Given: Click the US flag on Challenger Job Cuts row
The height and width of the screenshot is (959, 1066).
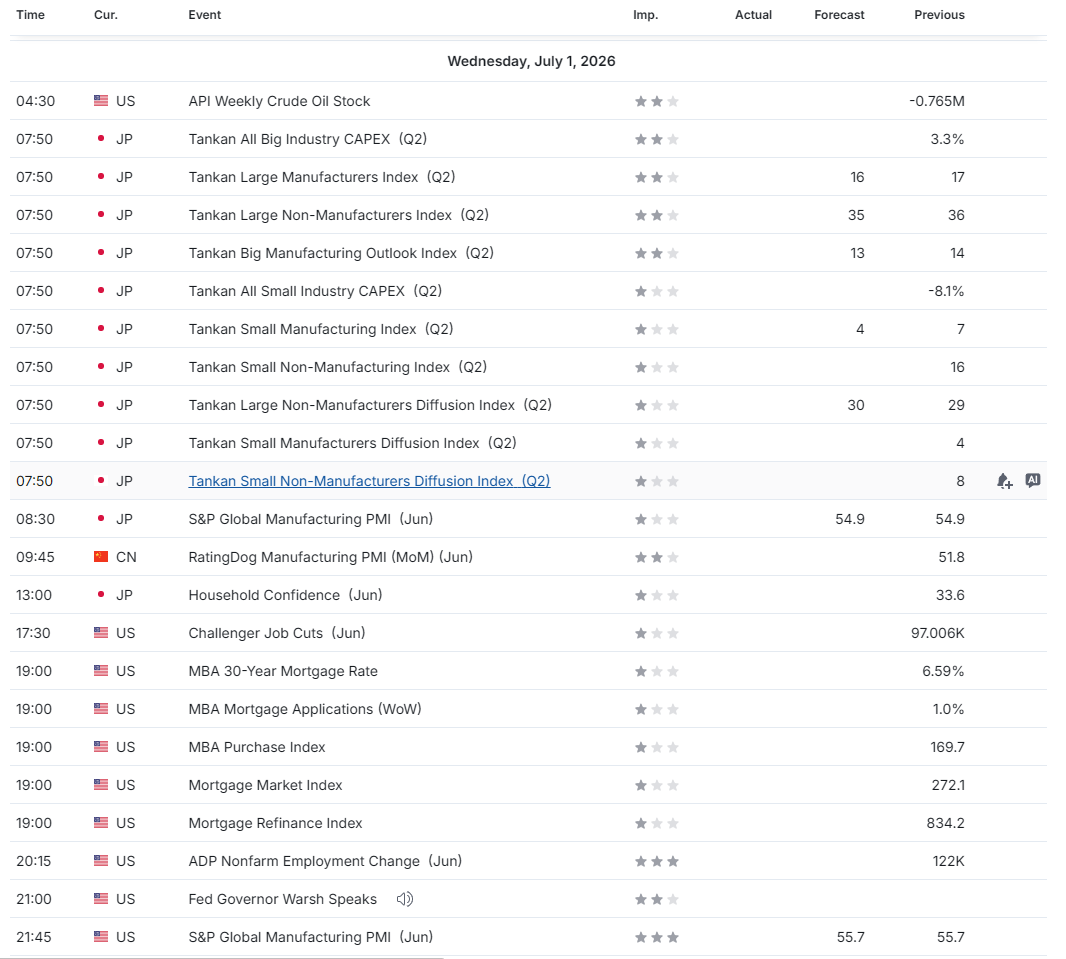Looking at the screenshot, I should (x=101, y=633).
